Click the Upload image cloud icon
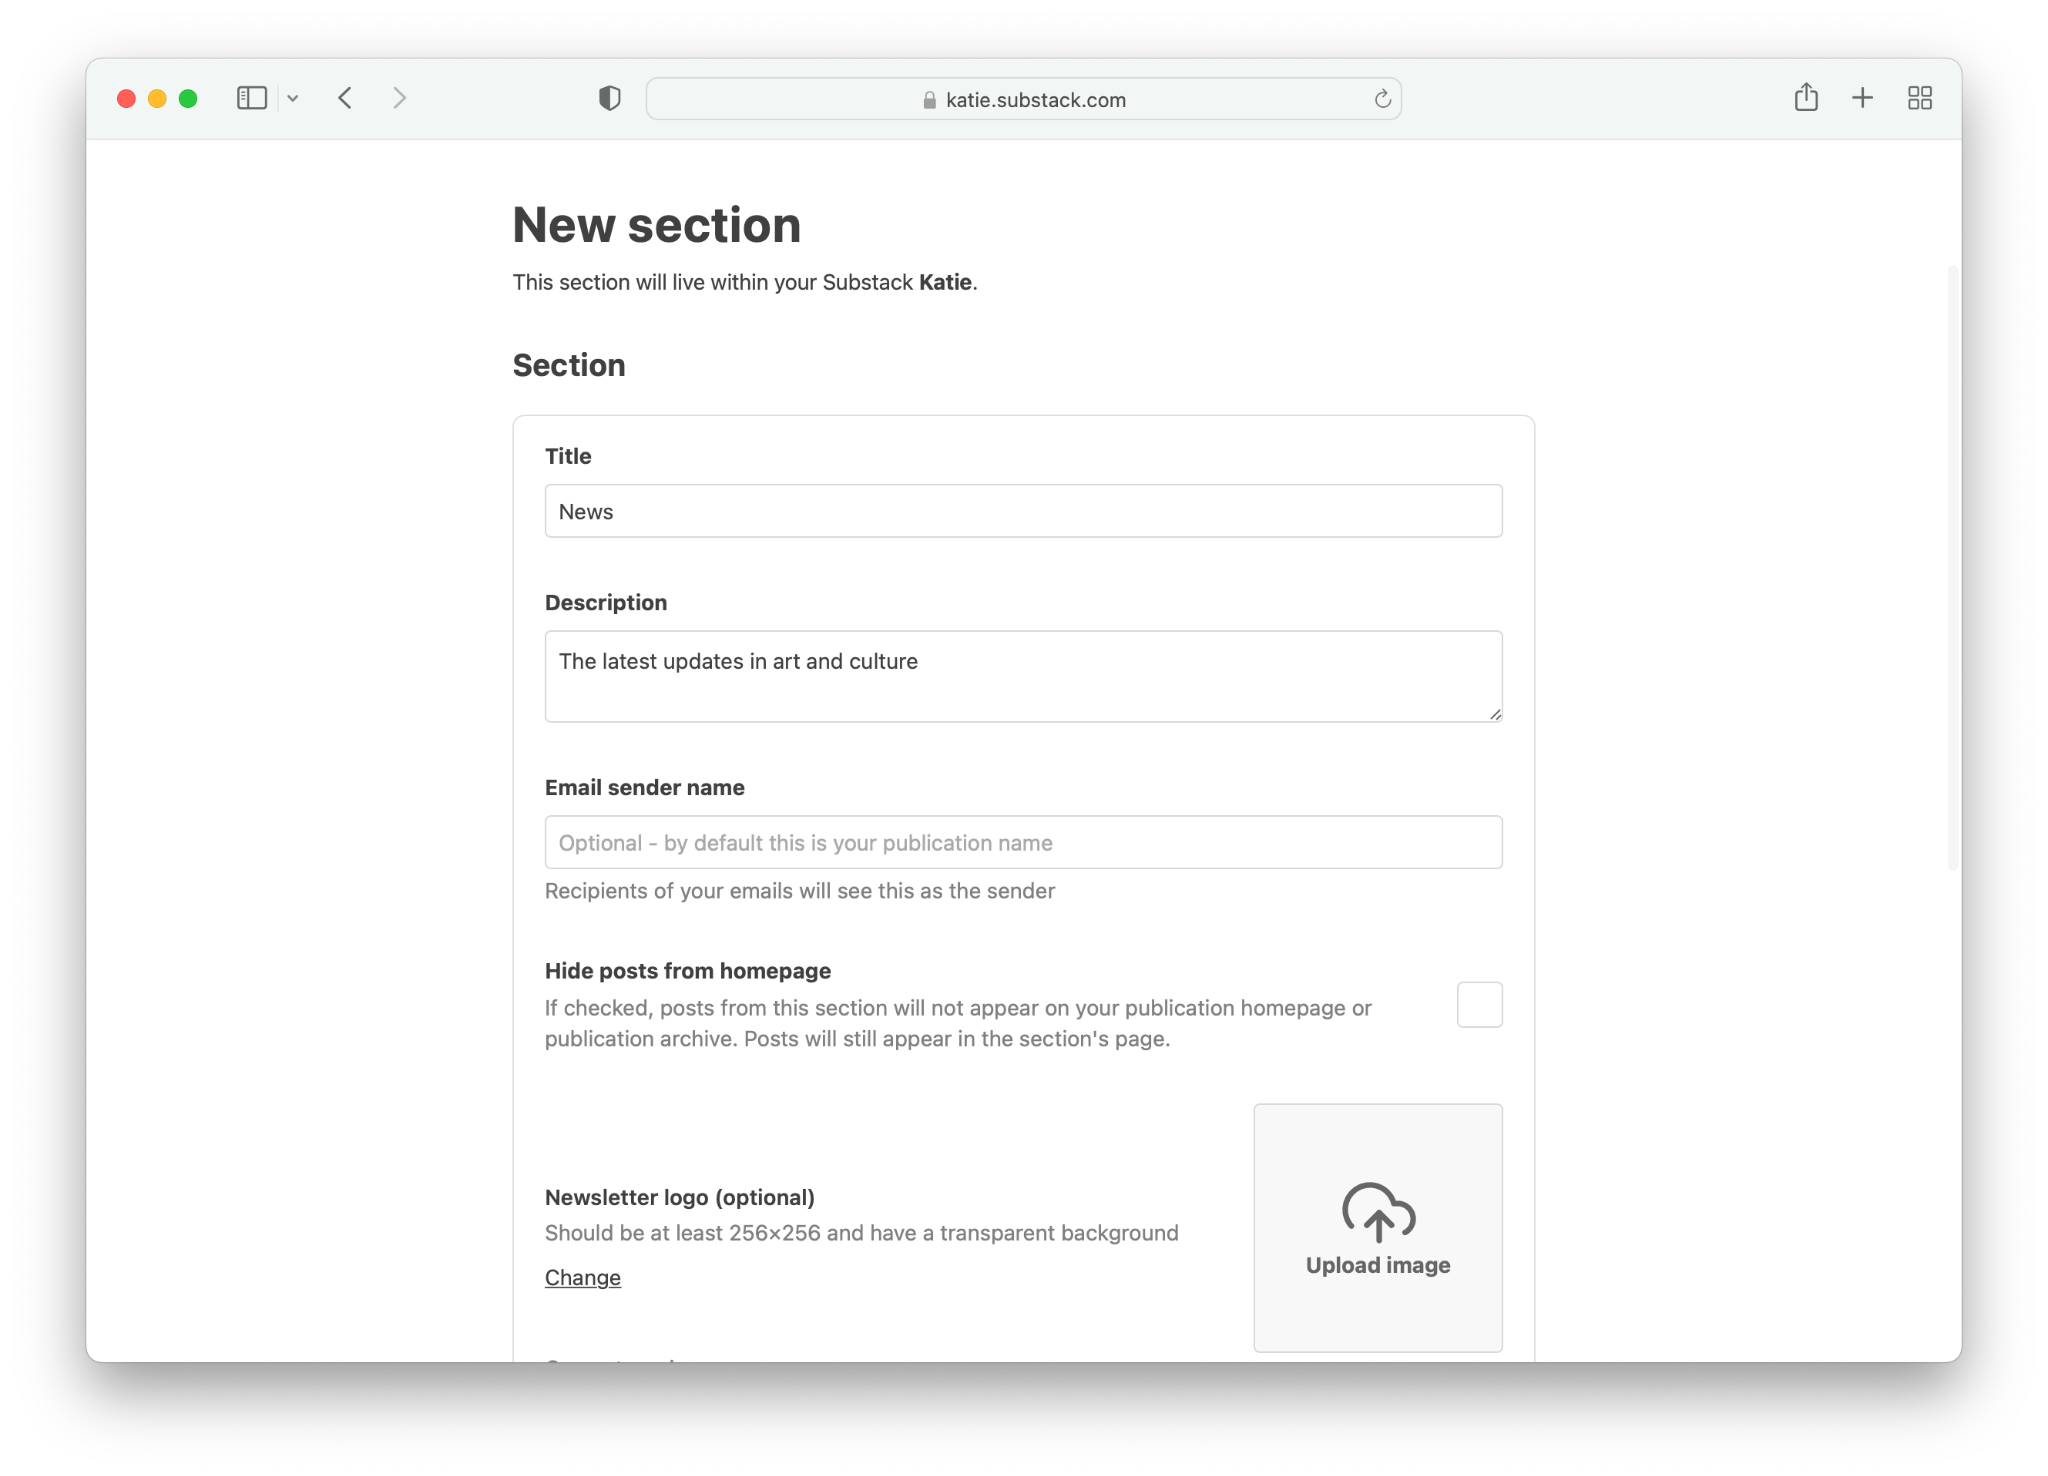This screenshot has width=2048, height=1476. 1377,1214
